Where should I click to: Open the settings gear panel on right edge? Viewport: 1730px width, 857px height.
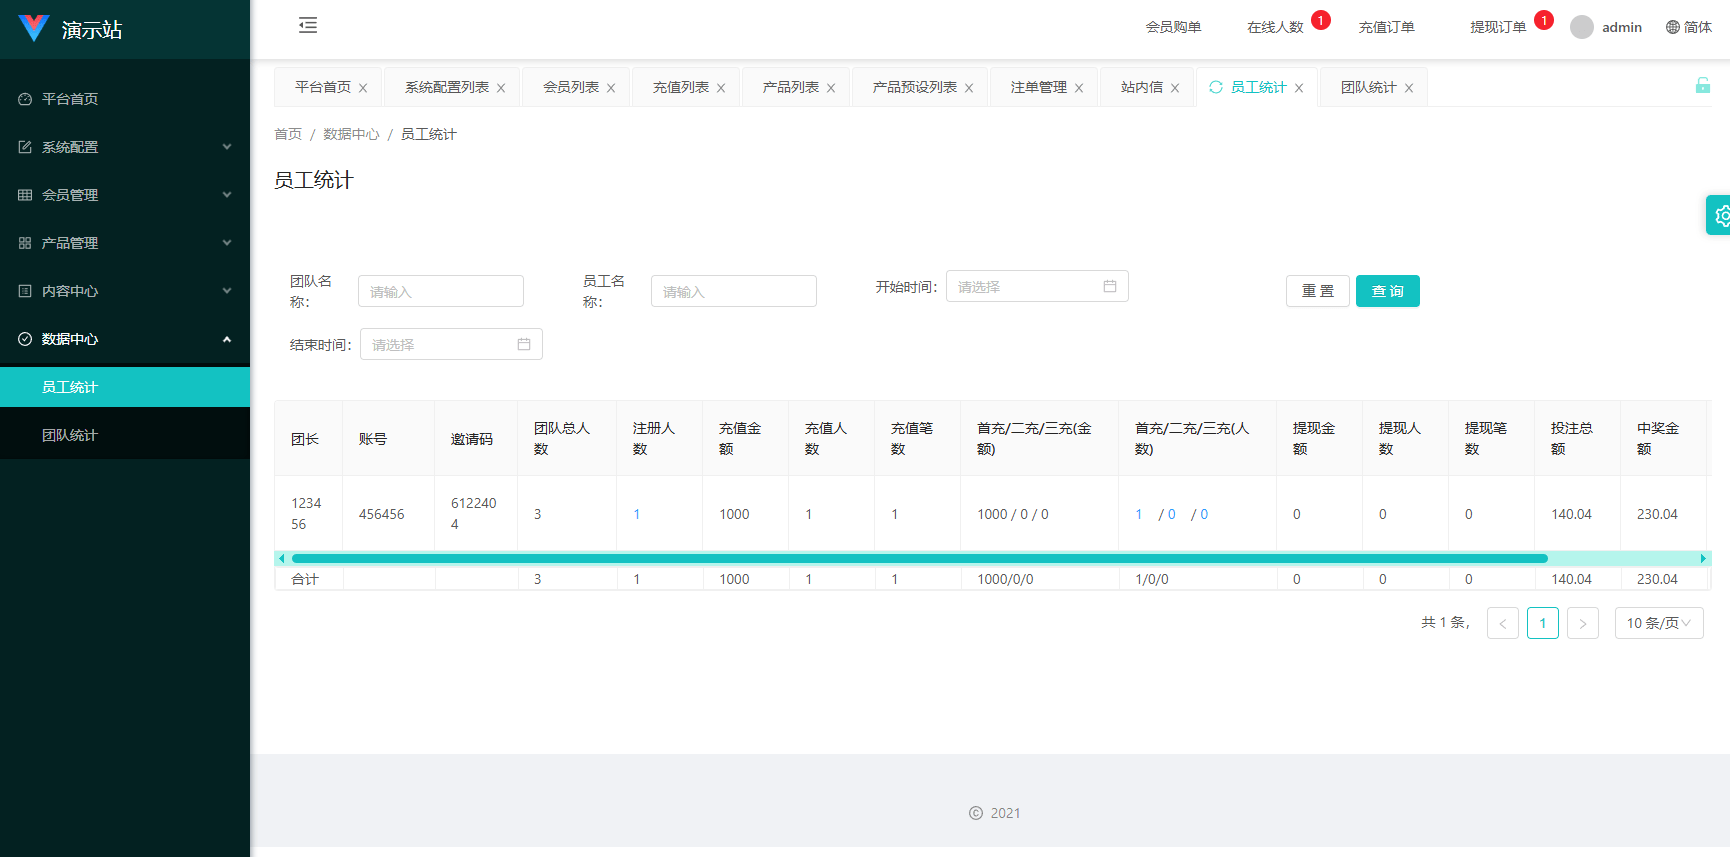coord(1720,215)
